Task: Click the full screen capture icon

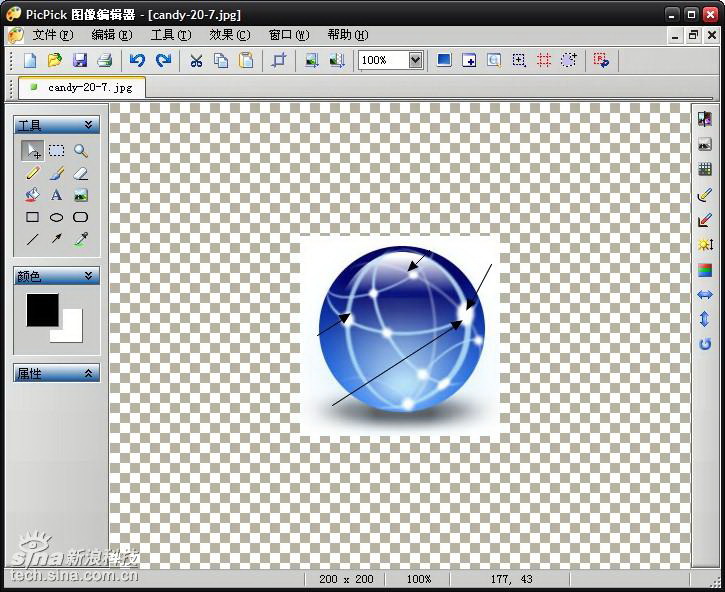Action: (x=444, y=60)
